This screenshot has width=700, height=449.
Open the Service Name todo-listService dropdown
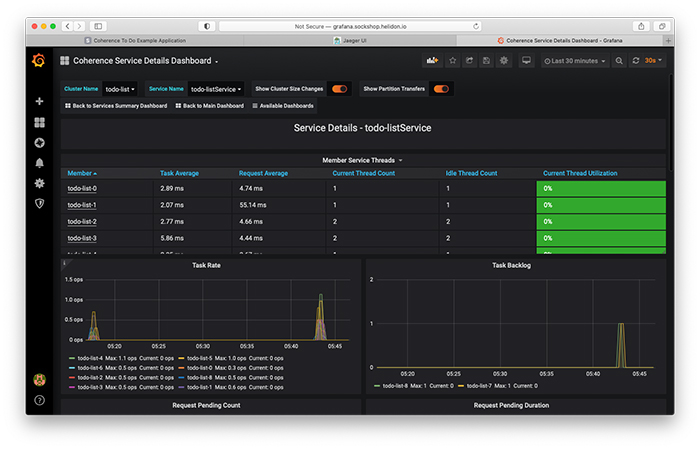tap(216, 89)
